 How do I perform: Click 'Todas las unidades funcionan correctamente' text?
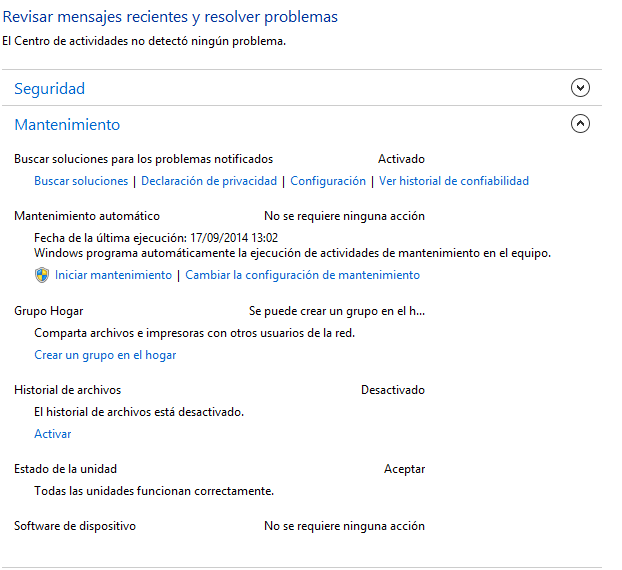[x=154, y=491]
